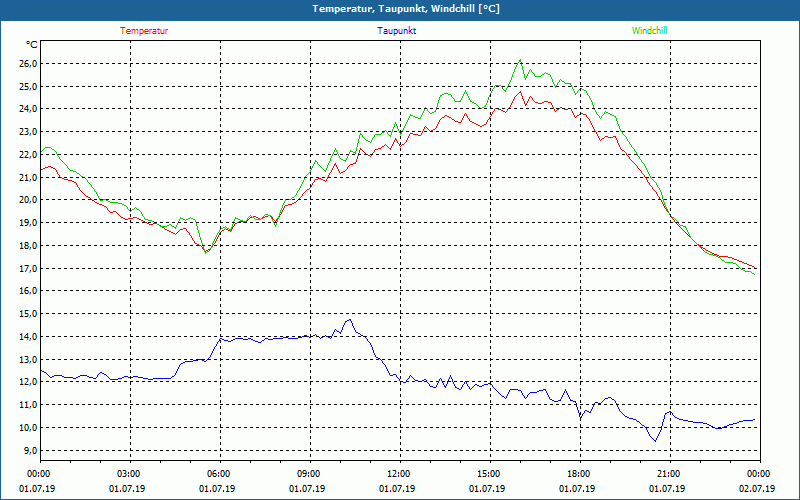Click the °C unit label on the y-axis
Image resolution: width=800 pixels, height=500 pixels.
point(32,45)
